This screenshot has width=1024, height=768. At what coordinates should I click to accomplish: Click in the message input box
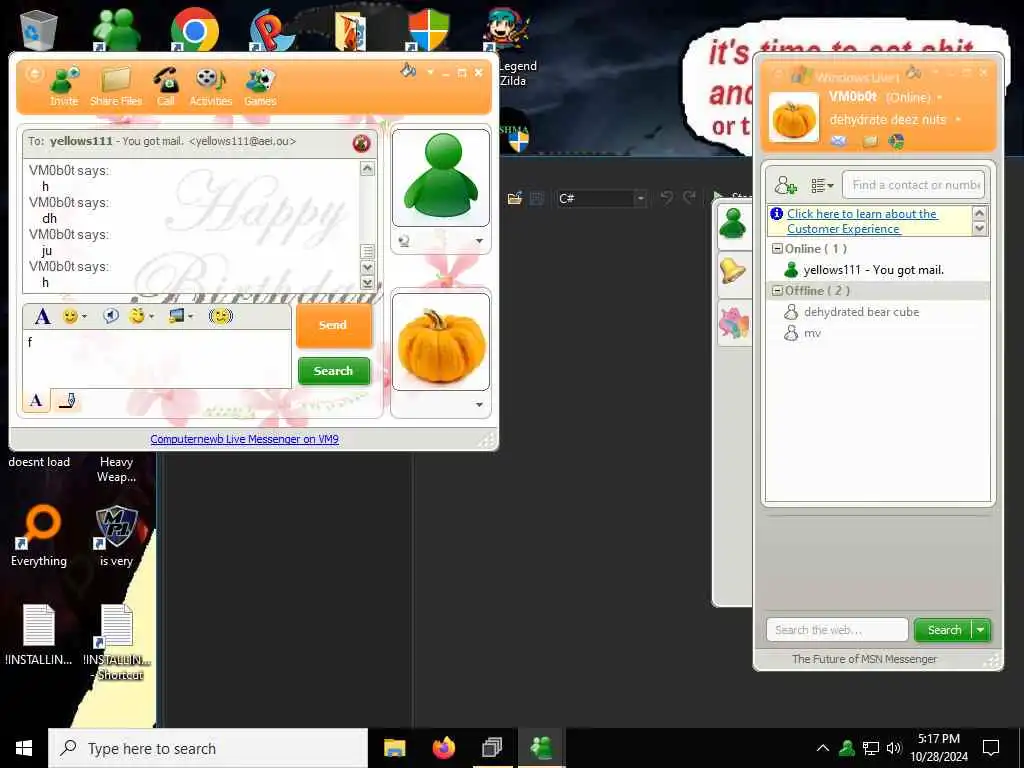(x=157, y=359)
